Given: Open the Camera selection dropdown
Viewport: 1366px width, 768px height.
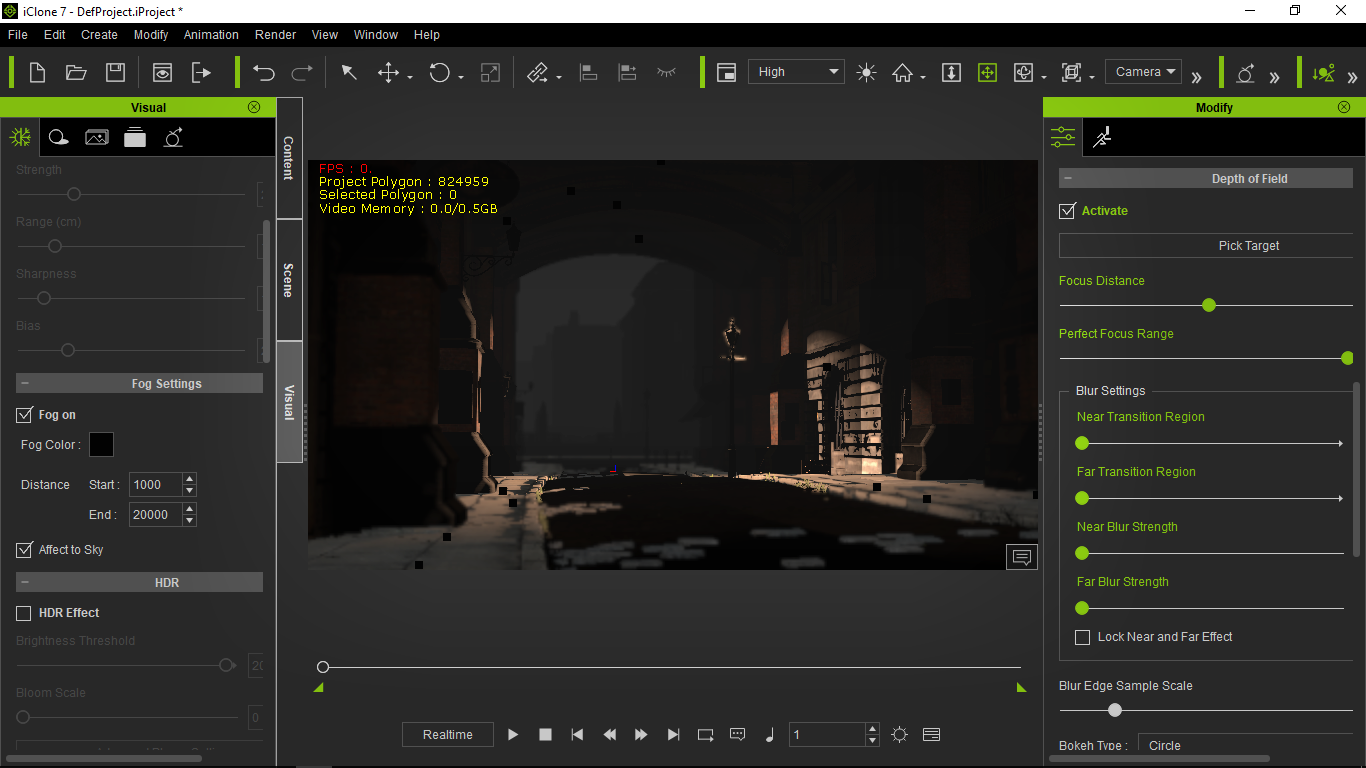Looking at the screenshot, I should click(x=1143, y=72).
